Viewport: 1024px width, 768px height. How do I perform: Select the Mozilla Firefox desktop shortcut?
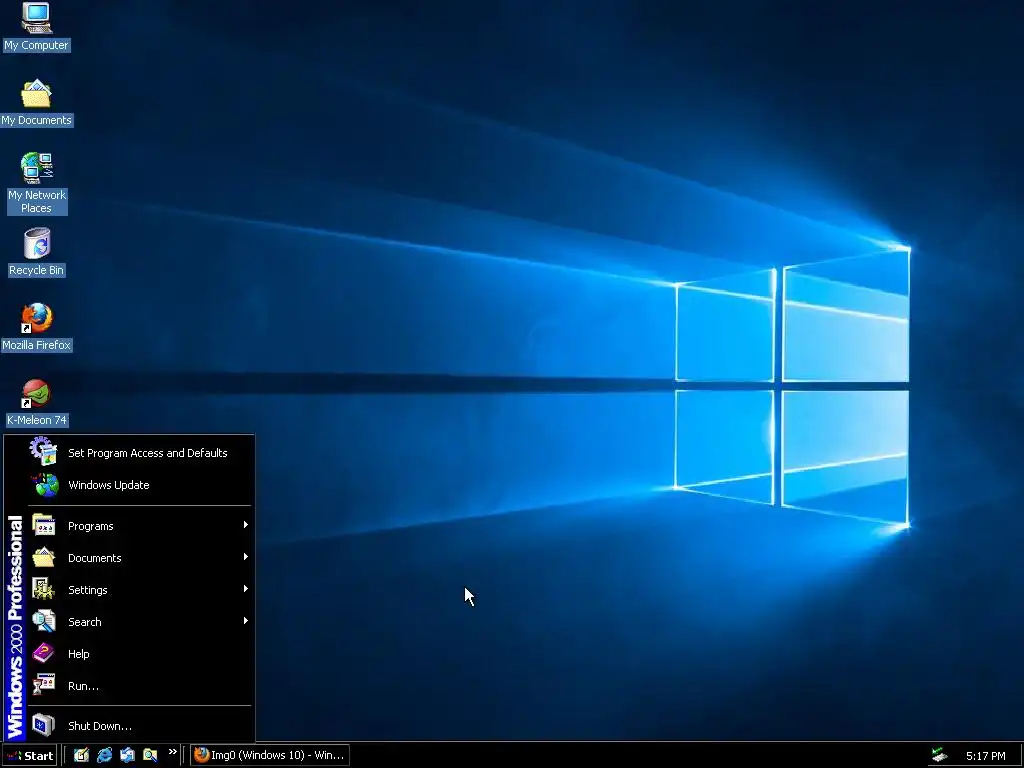point(37,327)
